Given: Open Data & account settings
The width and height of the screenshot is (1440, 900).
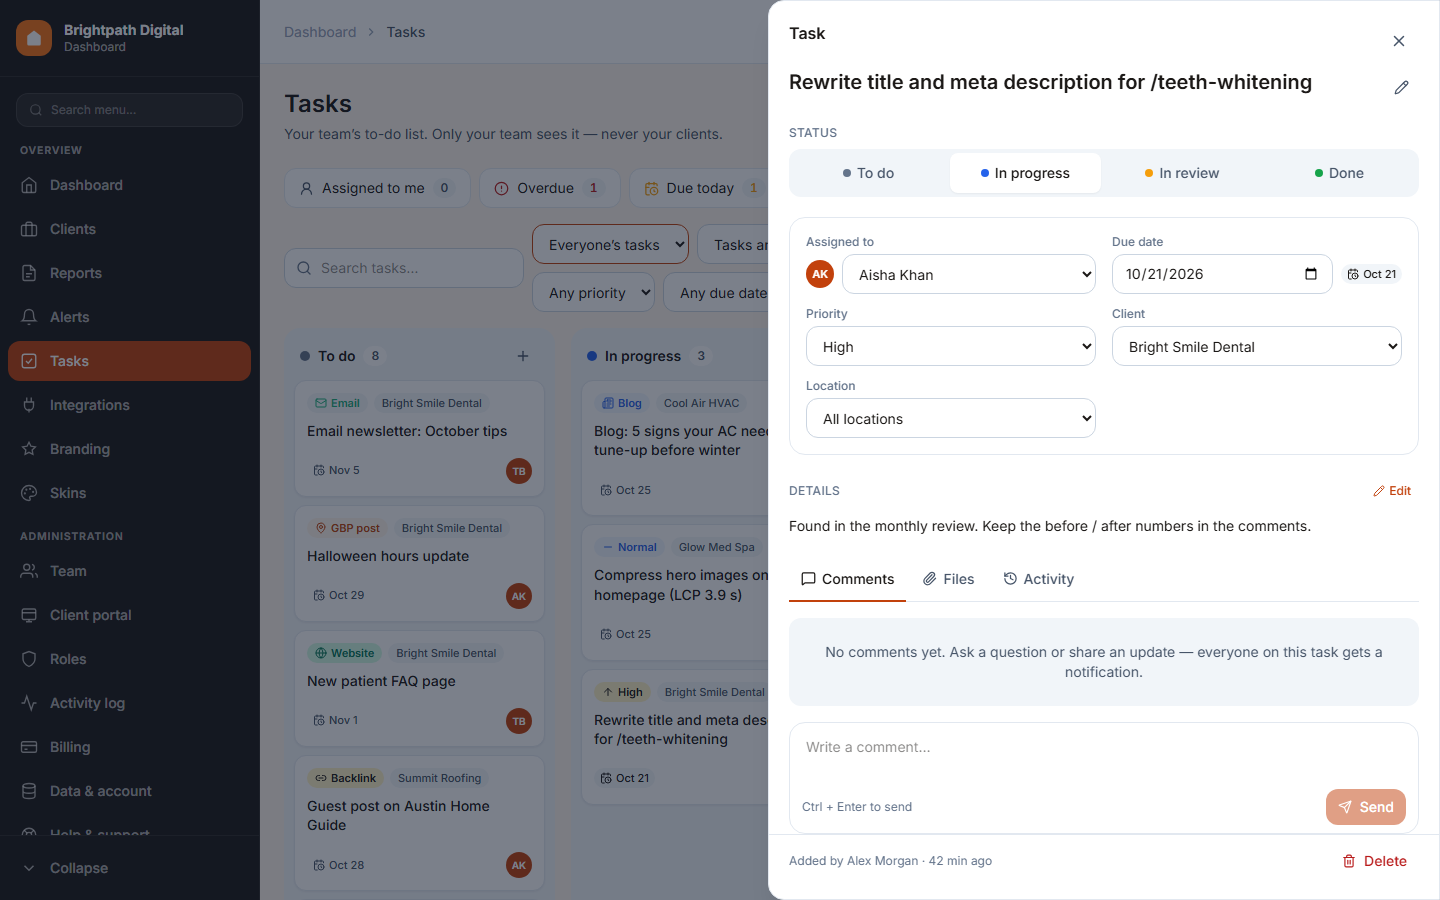Looking at the screenshot, I should coord(129,791).
